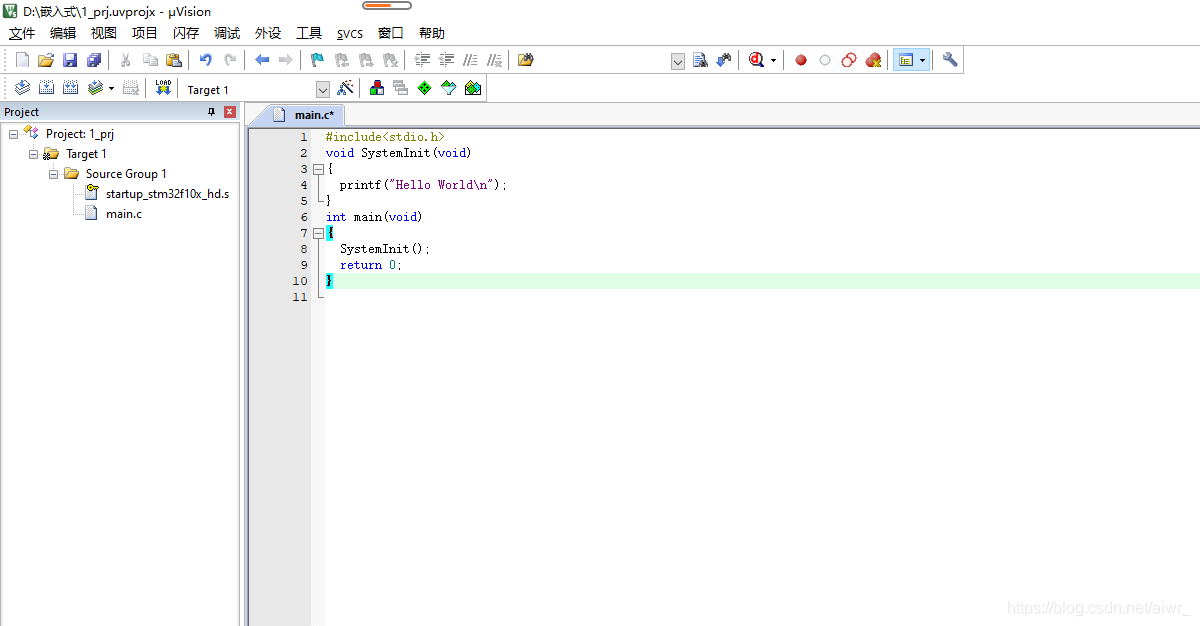The image size is (1200, 626).
Task: Open Options for Target (magic wand icon)
Action: 345,88
